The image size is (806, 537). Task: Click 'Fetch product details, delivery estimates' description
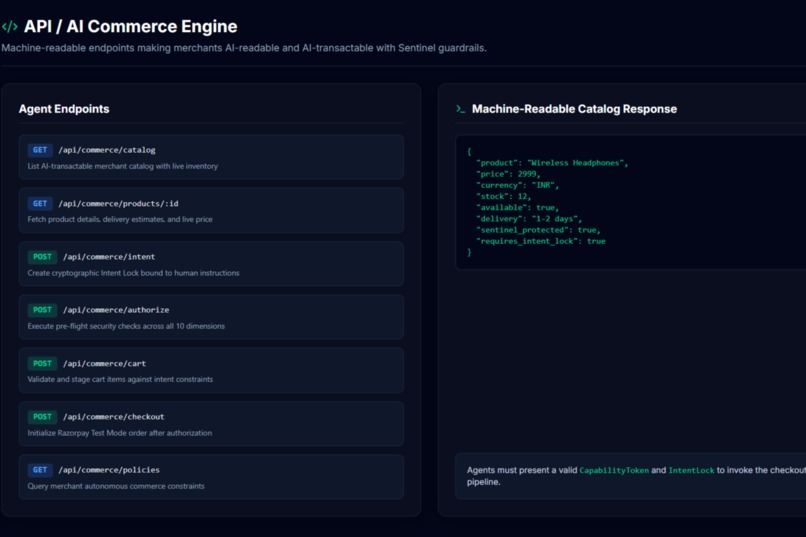pyautogui.click(x=120, y=219)
